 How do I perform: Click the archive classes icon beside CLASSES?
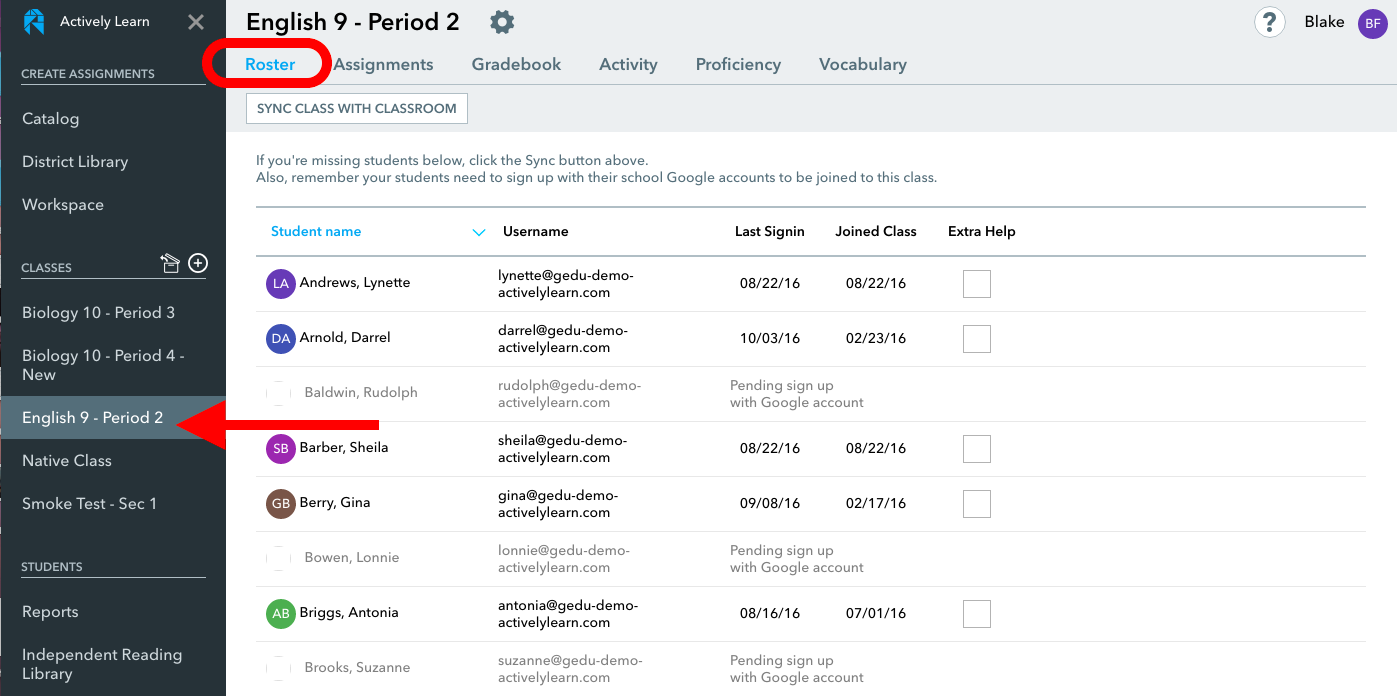pyautogui.click(x=170, y=263)
